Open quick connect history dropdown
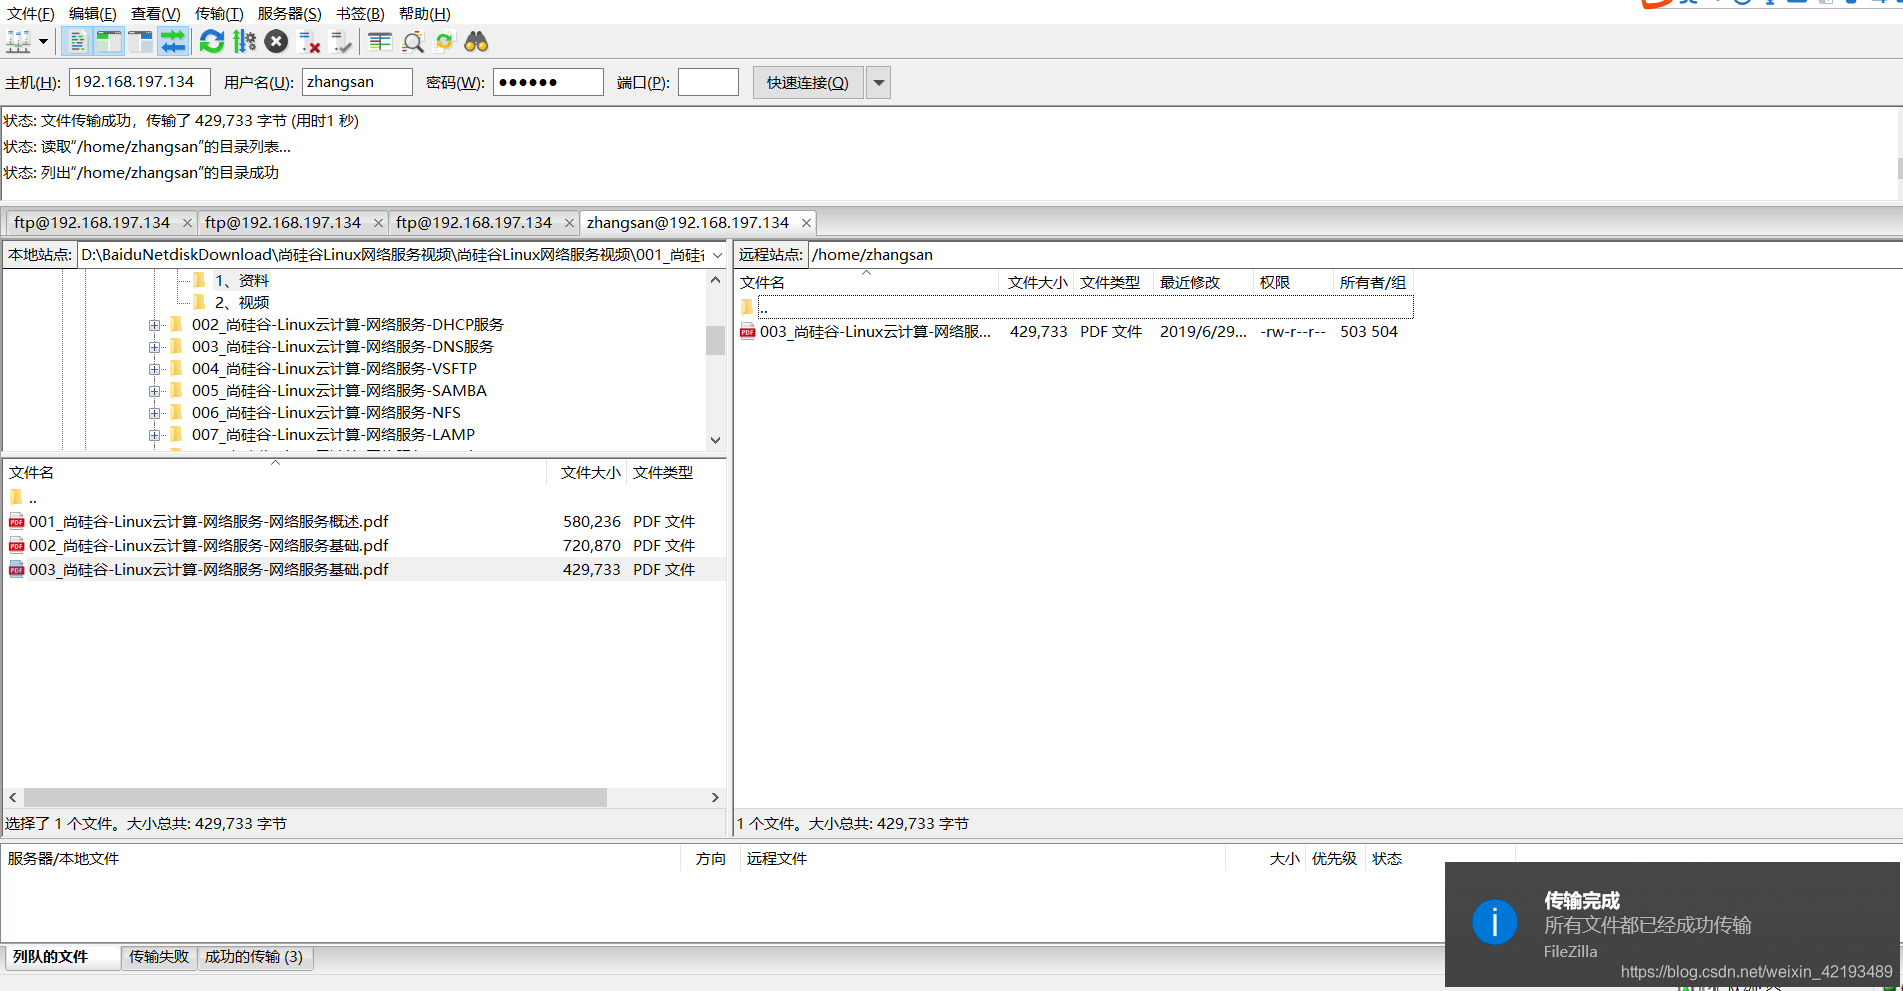 878,82
